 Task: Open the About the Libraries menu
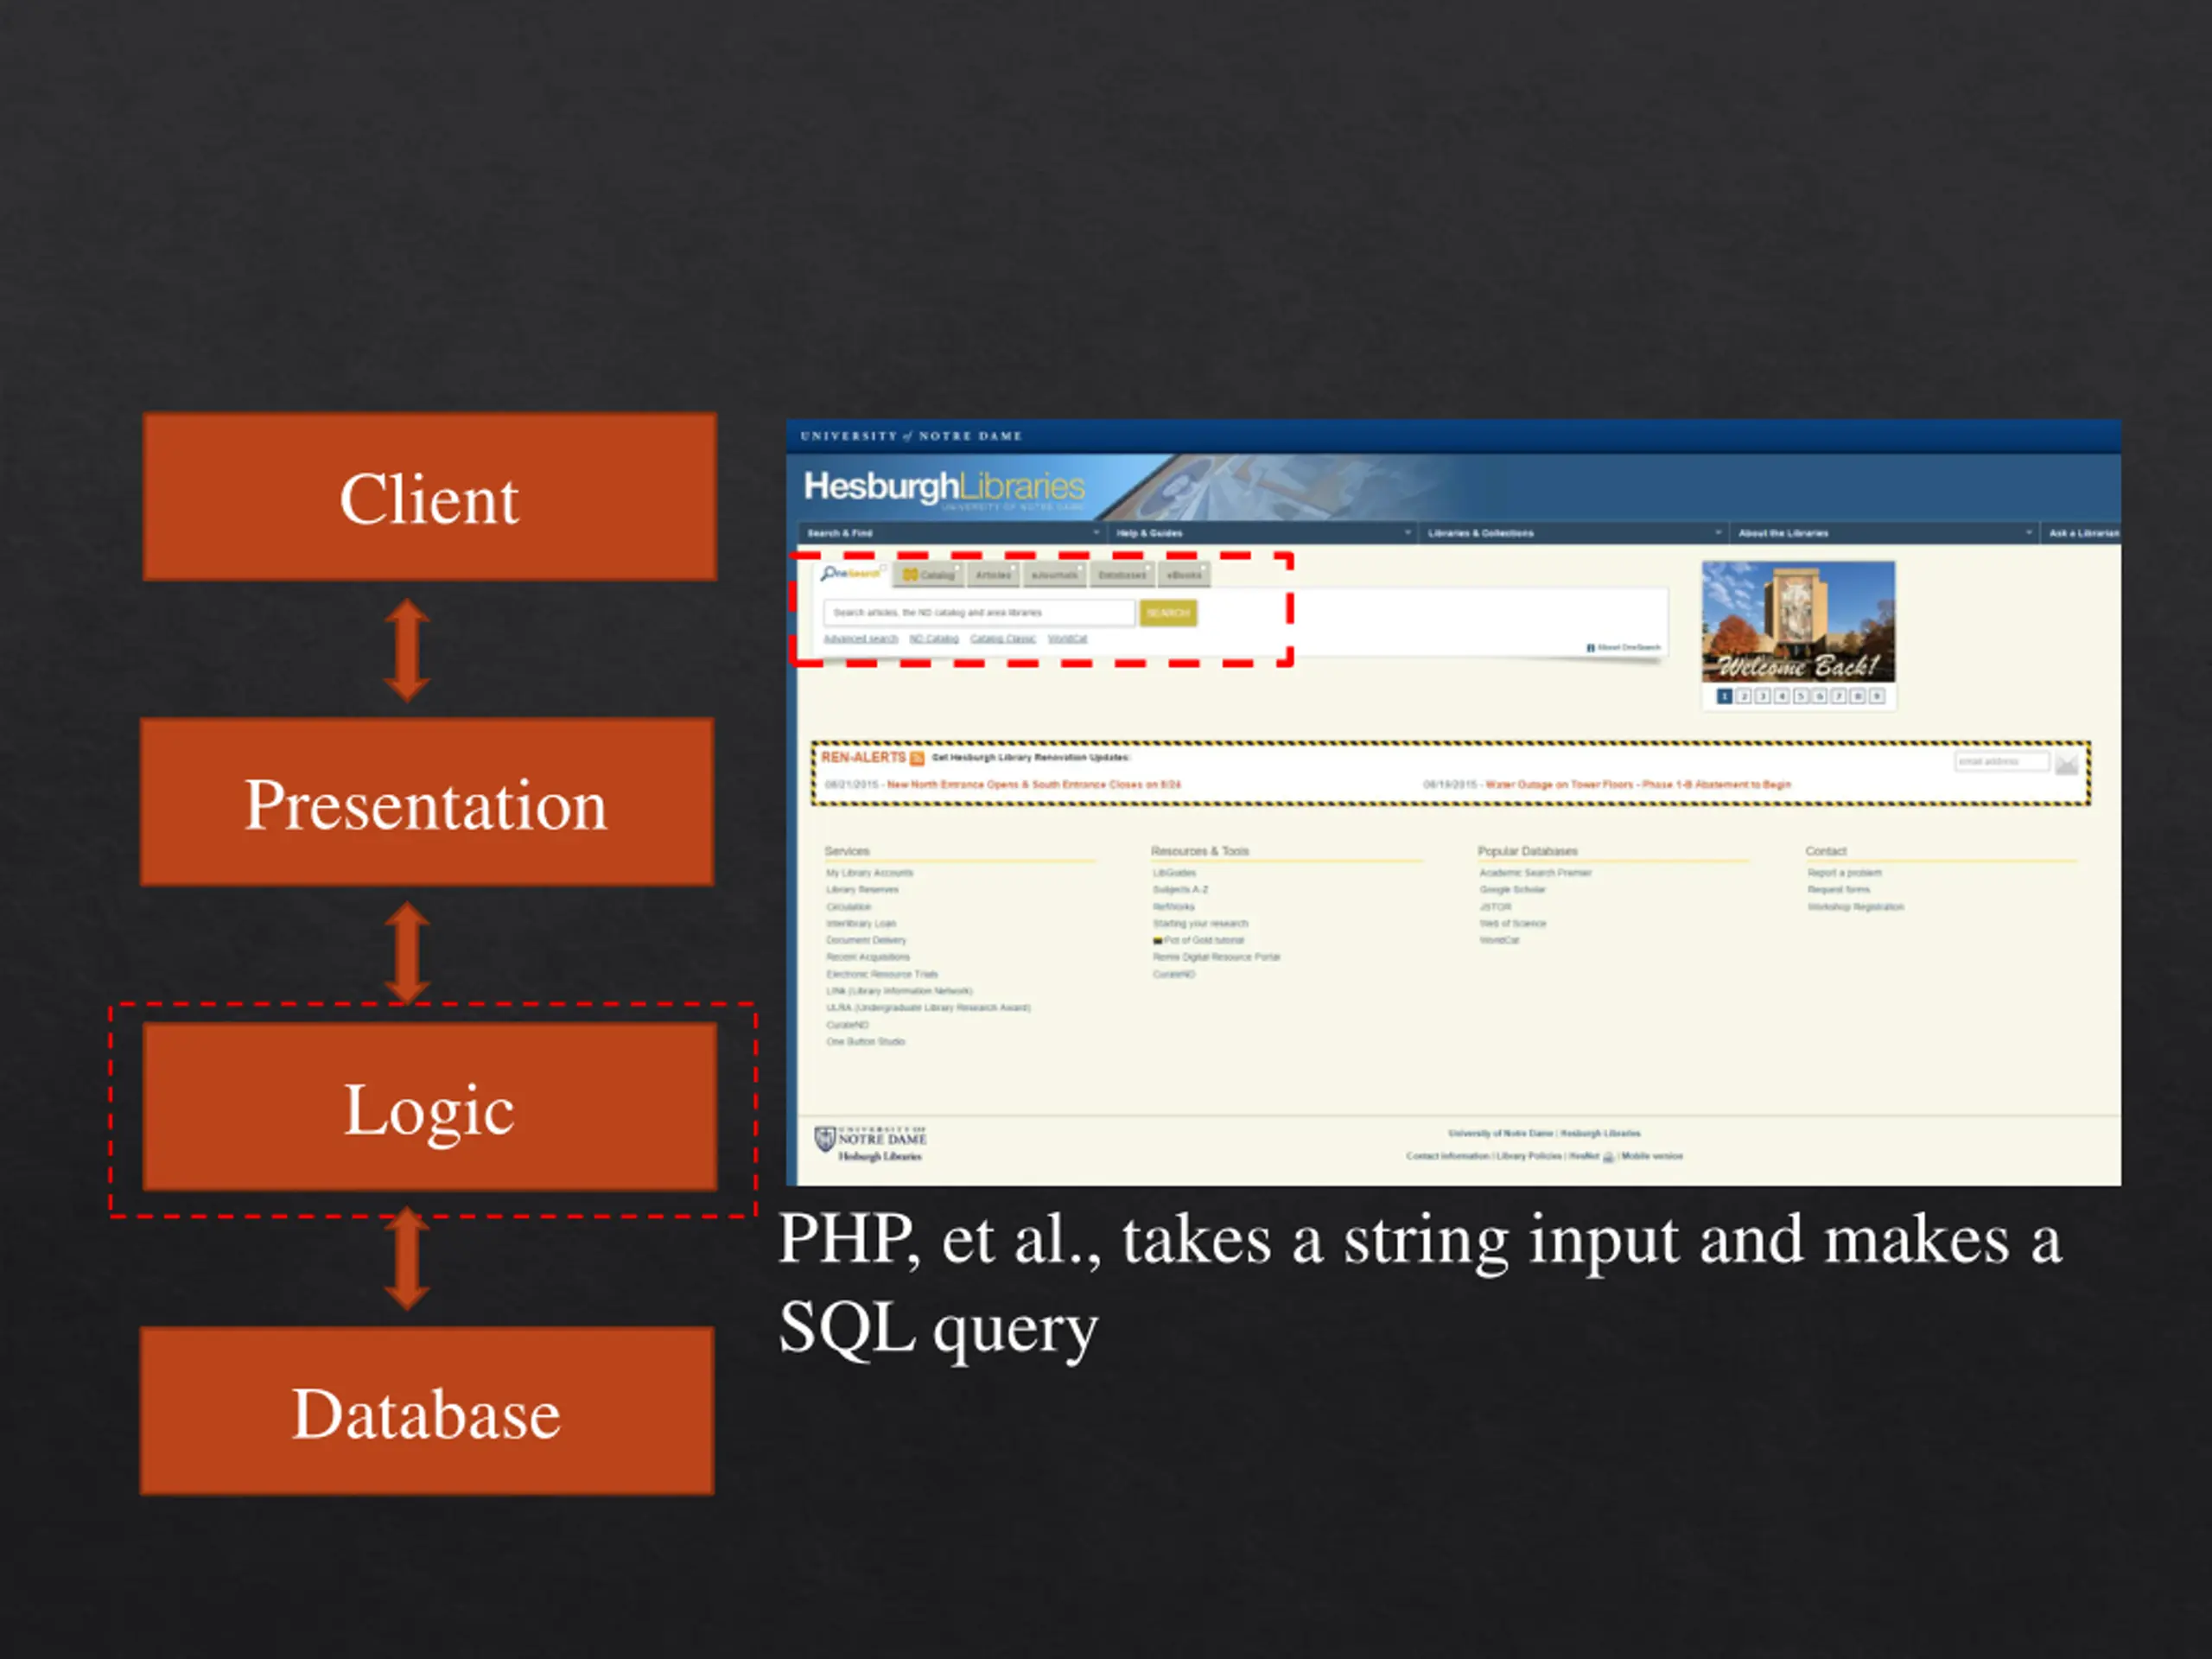click(1884, 533)
